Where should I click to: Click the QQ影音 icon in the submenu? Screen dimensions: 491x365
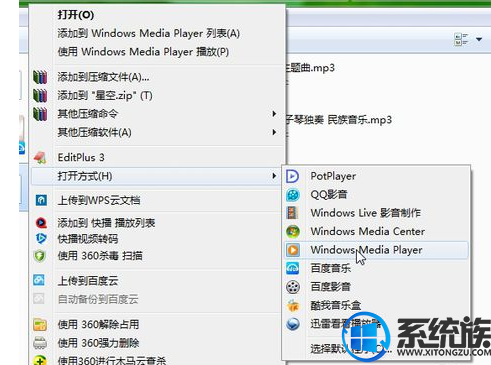point(293,195)
